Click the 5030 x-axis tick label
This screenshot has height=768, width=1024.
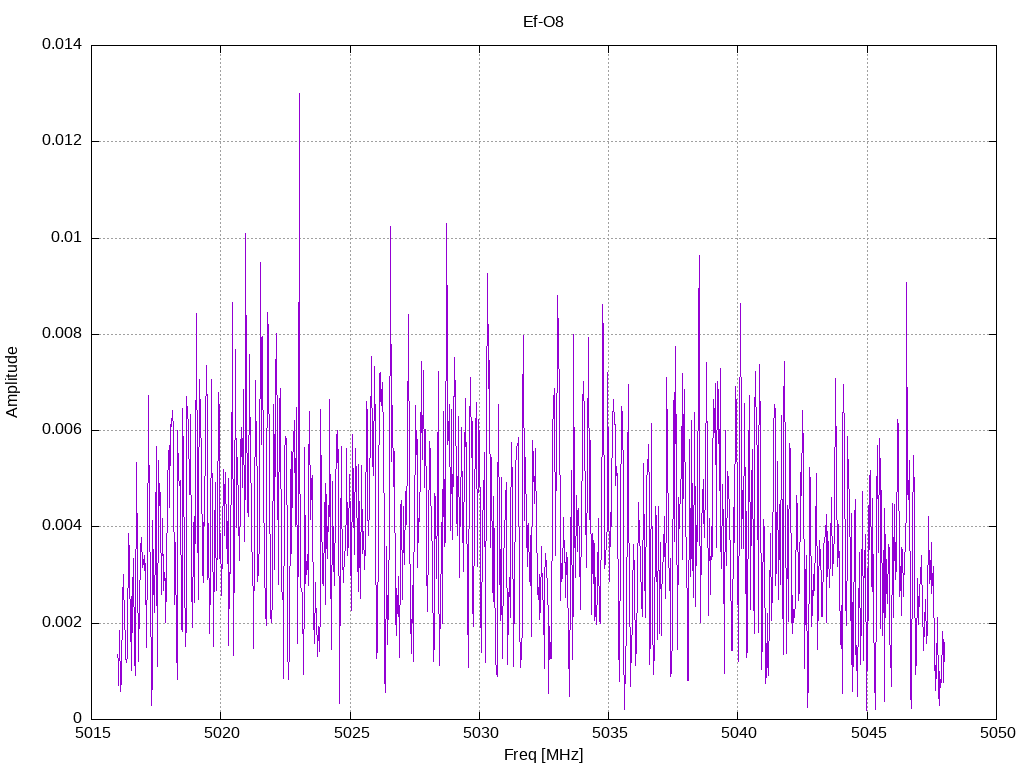[480, 733]
